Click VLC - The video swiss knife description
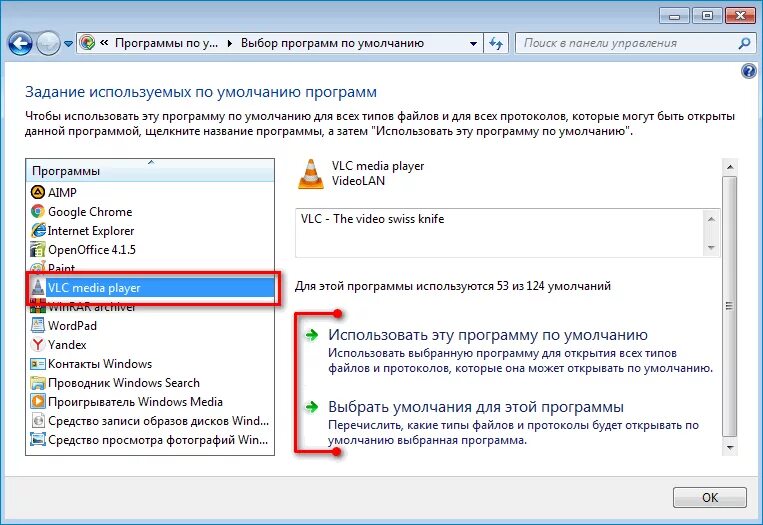 click(372, 219)
